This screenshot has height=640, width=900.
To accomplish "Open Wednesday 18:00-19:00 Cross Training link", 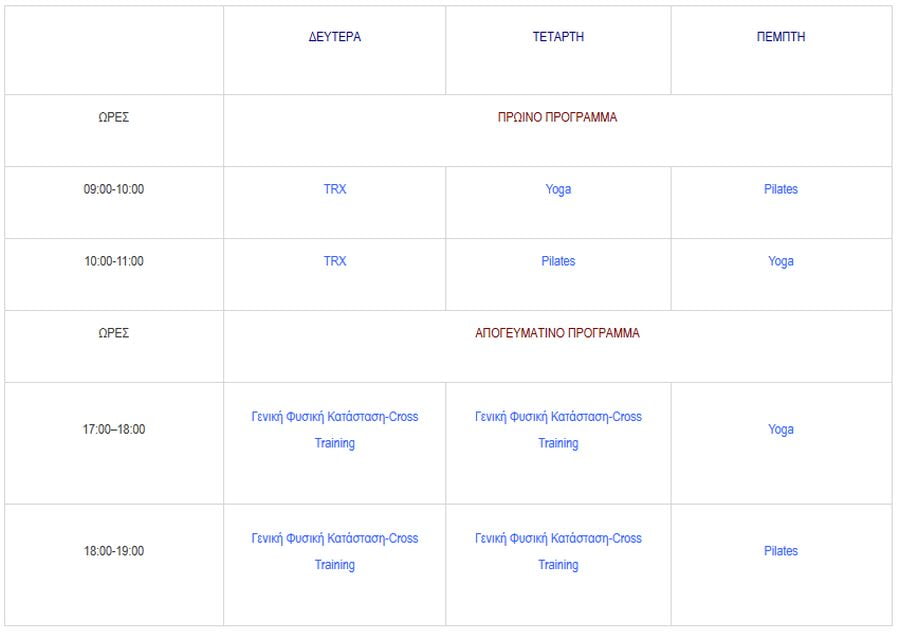I will (x=558, y=552).
